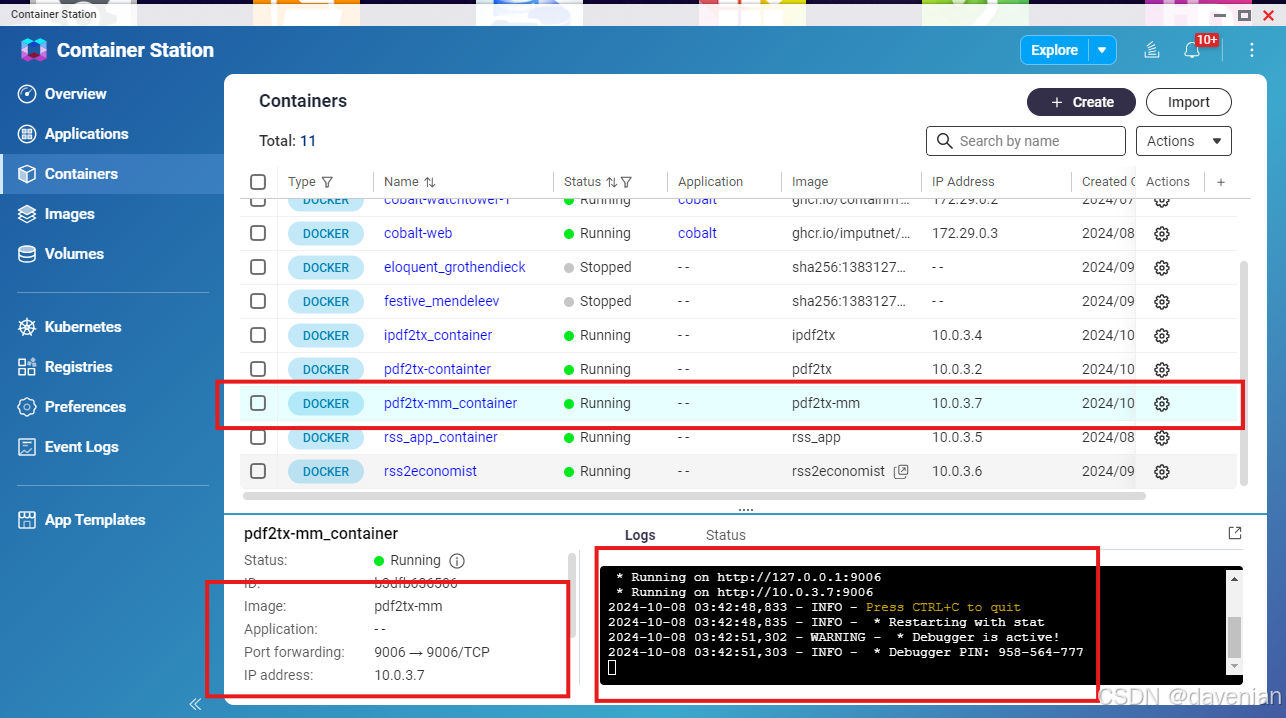Switch to the Logs tab
This screenshot has height=718, width=1286.
click(x=640, y=535)
